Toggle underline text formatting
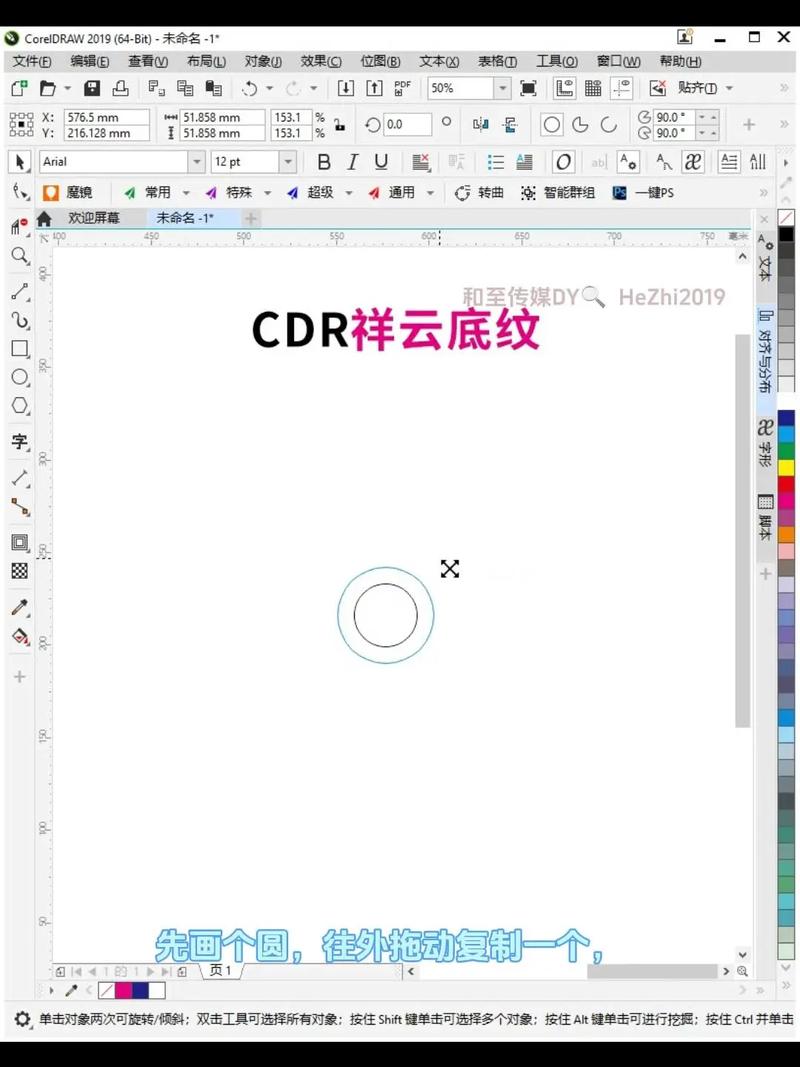The width and height of the screenshot is (800, 1067). pyautogui.click(x=379, y=161)
